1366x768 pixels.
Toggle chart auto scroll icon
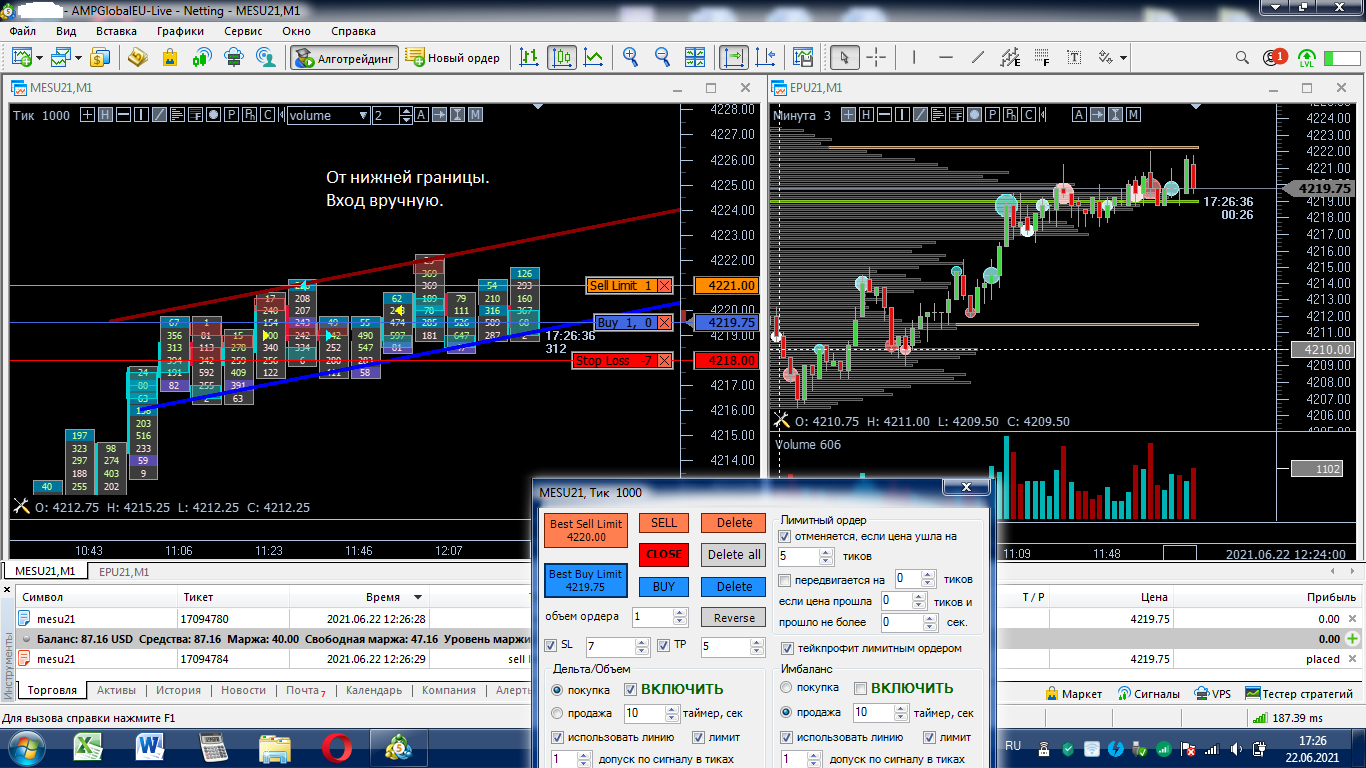click(x=734, y=57)
